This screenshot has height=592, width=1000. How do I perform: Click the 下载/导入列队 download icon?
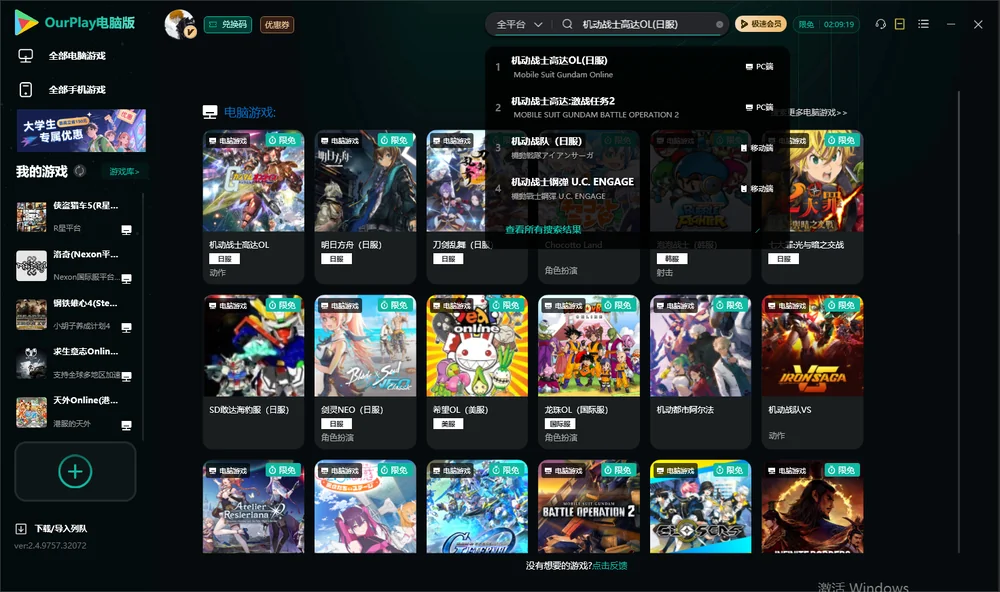(x=21, y=528)
